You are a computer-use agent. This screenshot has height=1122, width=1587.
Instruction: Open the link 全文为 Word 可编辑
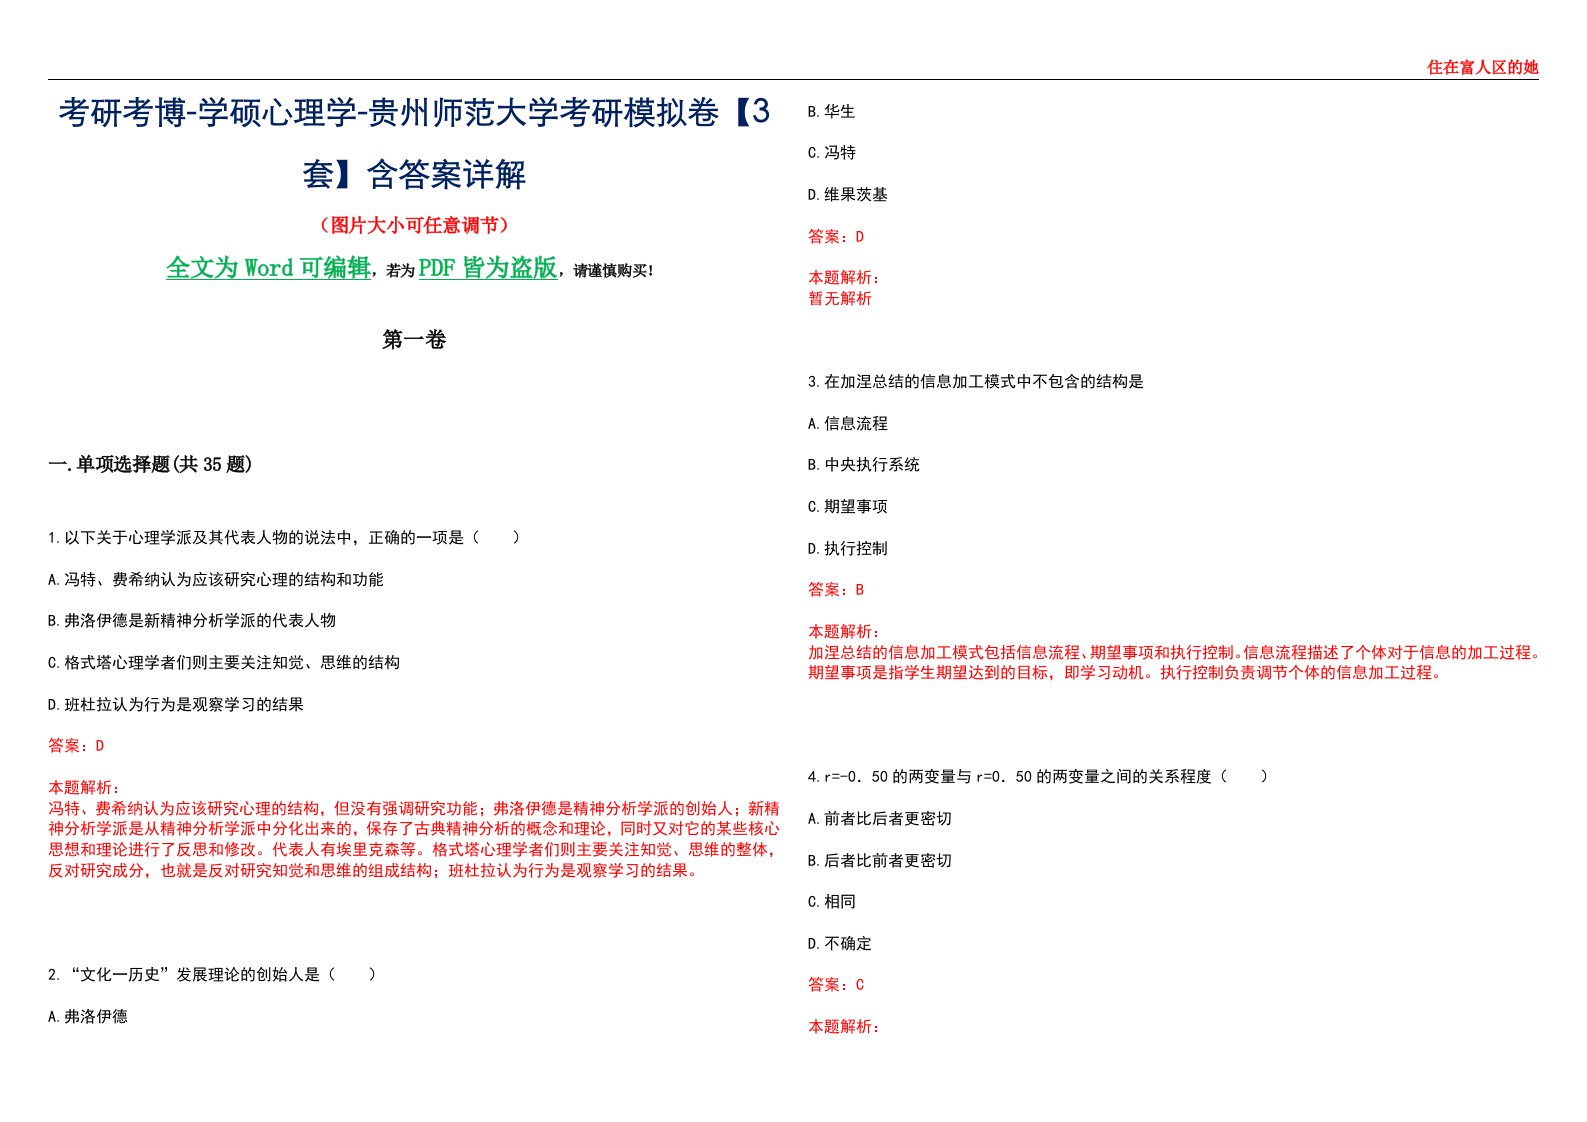[268, 268]
